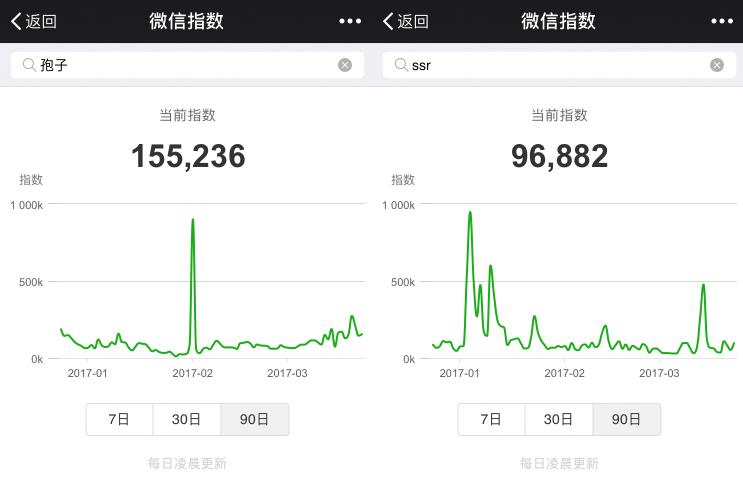Screen dimensions: 743x497
Task: Select the 7日 range for ssr
Action: coord(491,419)
